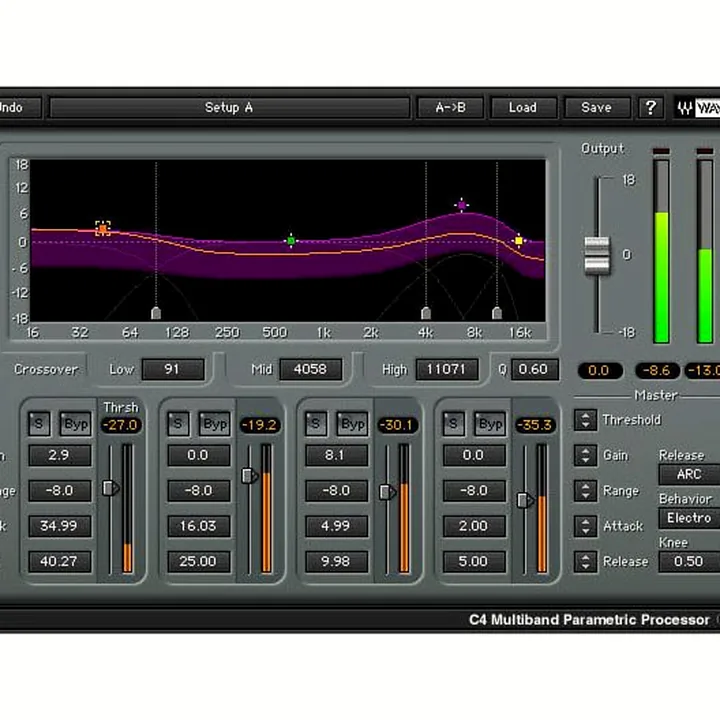This screenshot has height=720, width=720.
Task: Adjust band three threshold slider
Action: point(387,492)
